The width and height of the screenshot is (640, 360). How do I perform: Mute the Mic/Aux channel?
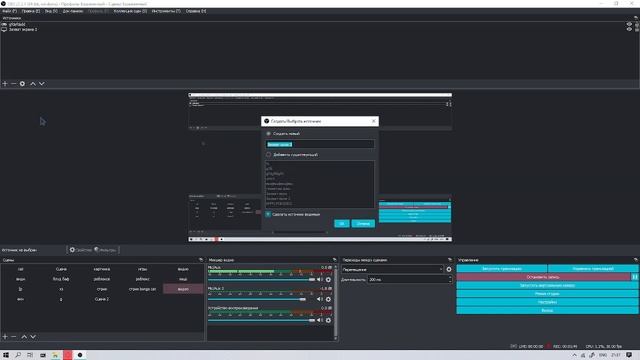[x=320, y=280]
